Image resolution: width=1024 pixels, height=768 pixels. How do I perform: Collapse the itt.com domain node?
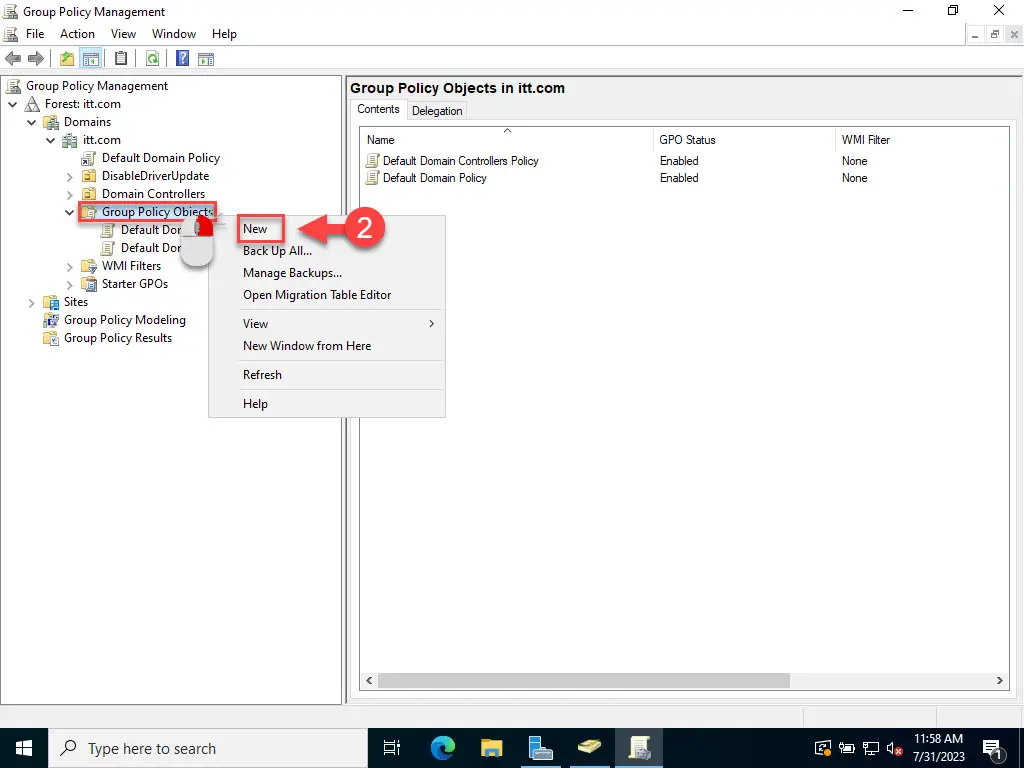pyautogui.click(x=50, y=140)
